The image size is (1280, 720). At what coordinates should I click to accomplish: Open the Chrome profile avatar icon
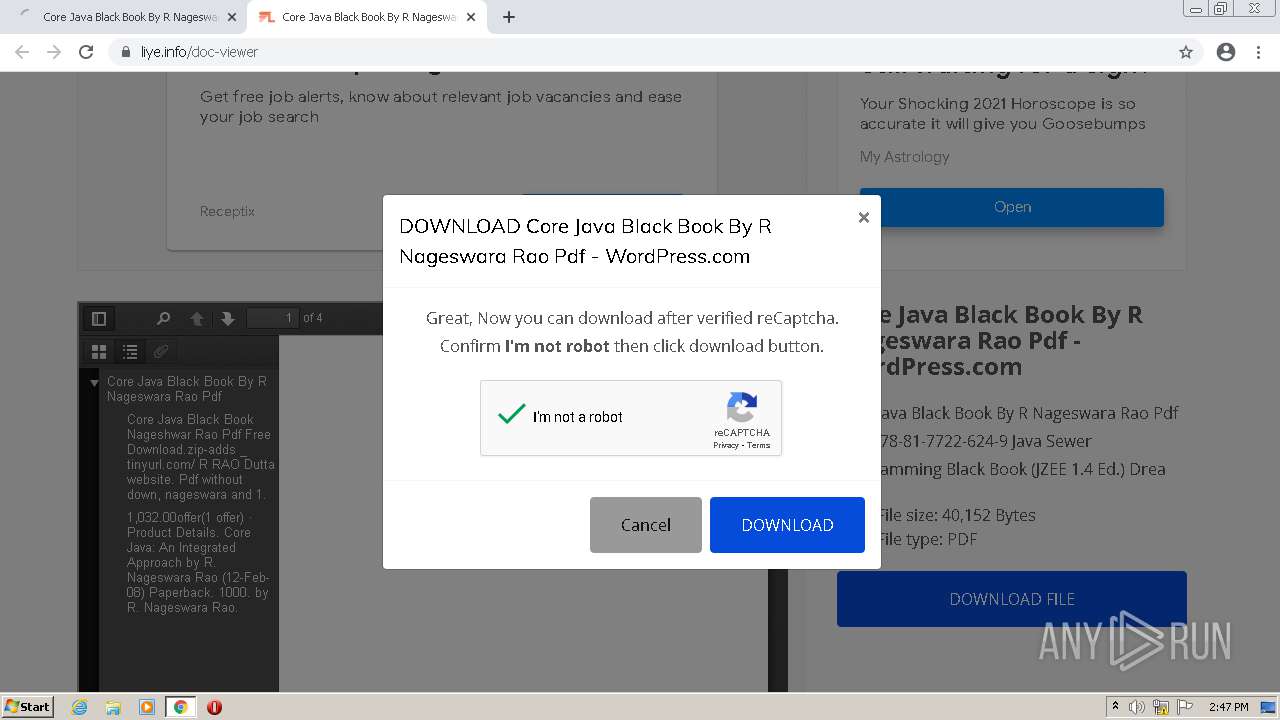[x=1226, y=52]
